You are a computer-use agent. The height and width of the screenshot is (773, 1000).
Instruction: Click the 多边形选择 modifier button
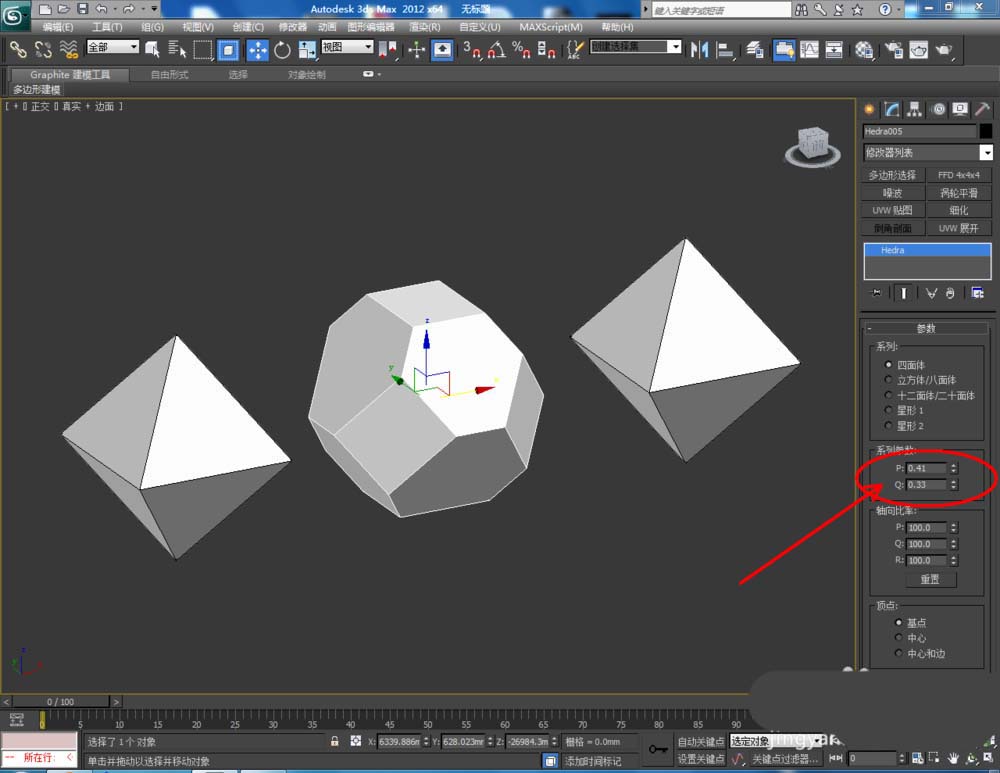tap(892, 175)
